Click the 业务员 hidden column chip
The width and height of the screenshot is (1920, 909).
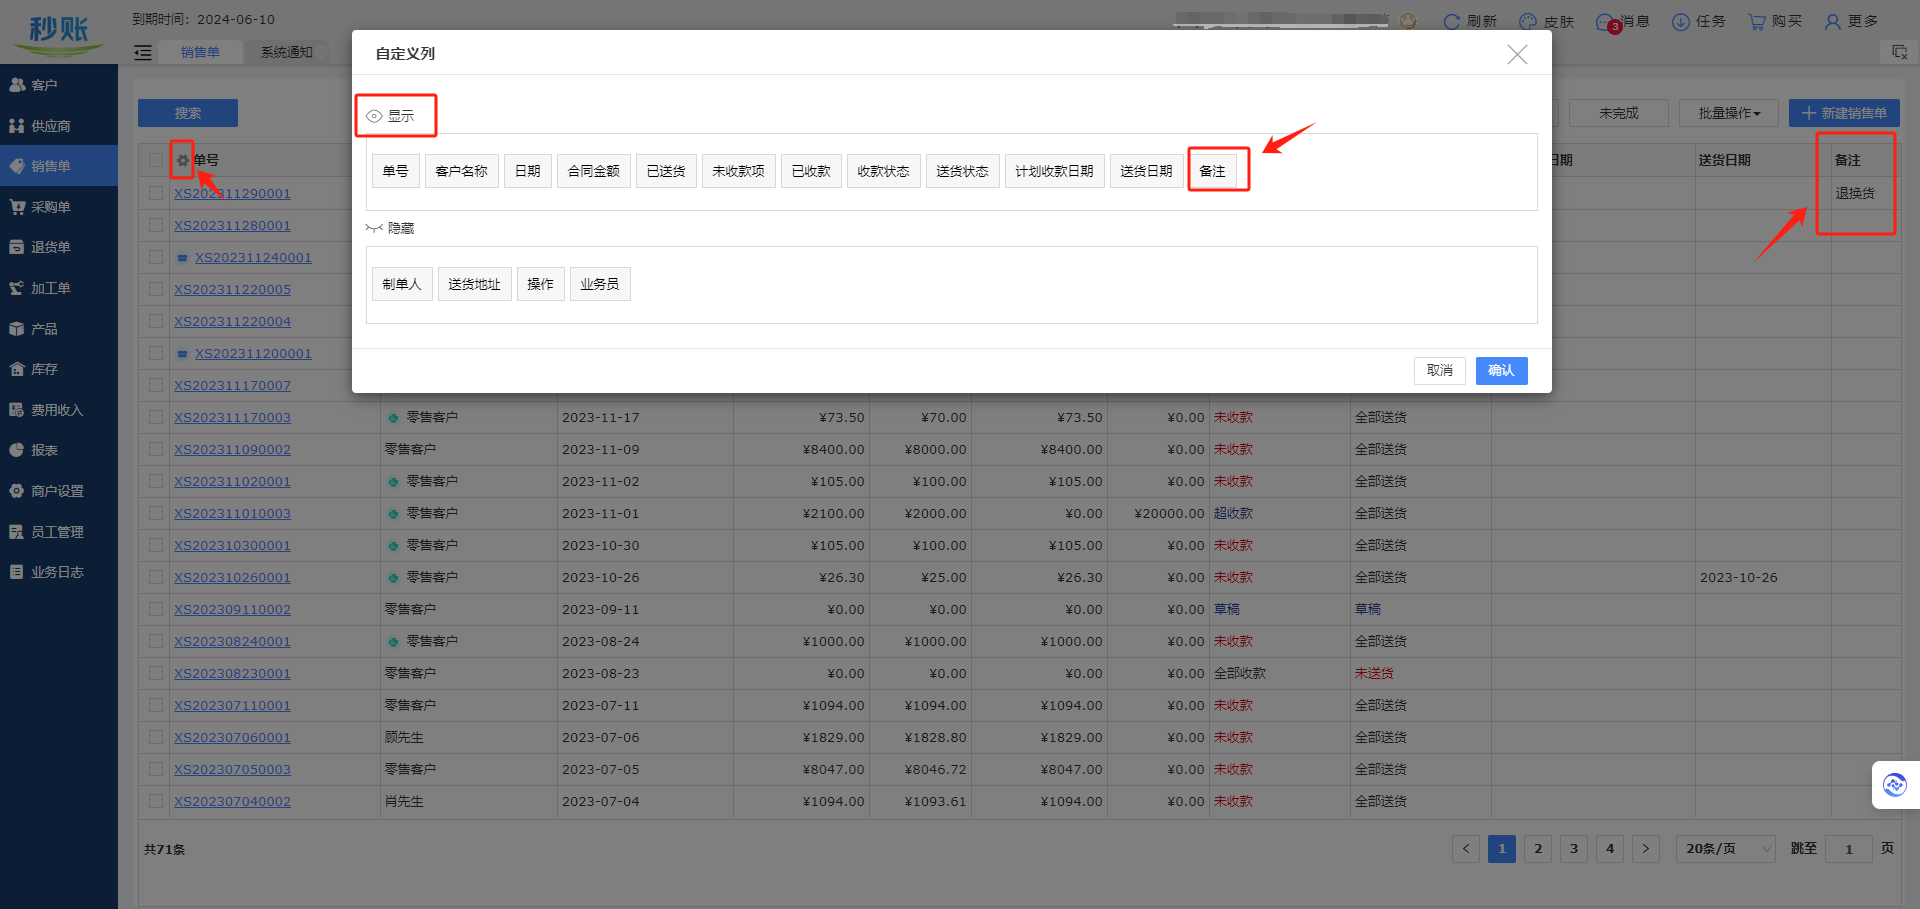click(600, 284)
